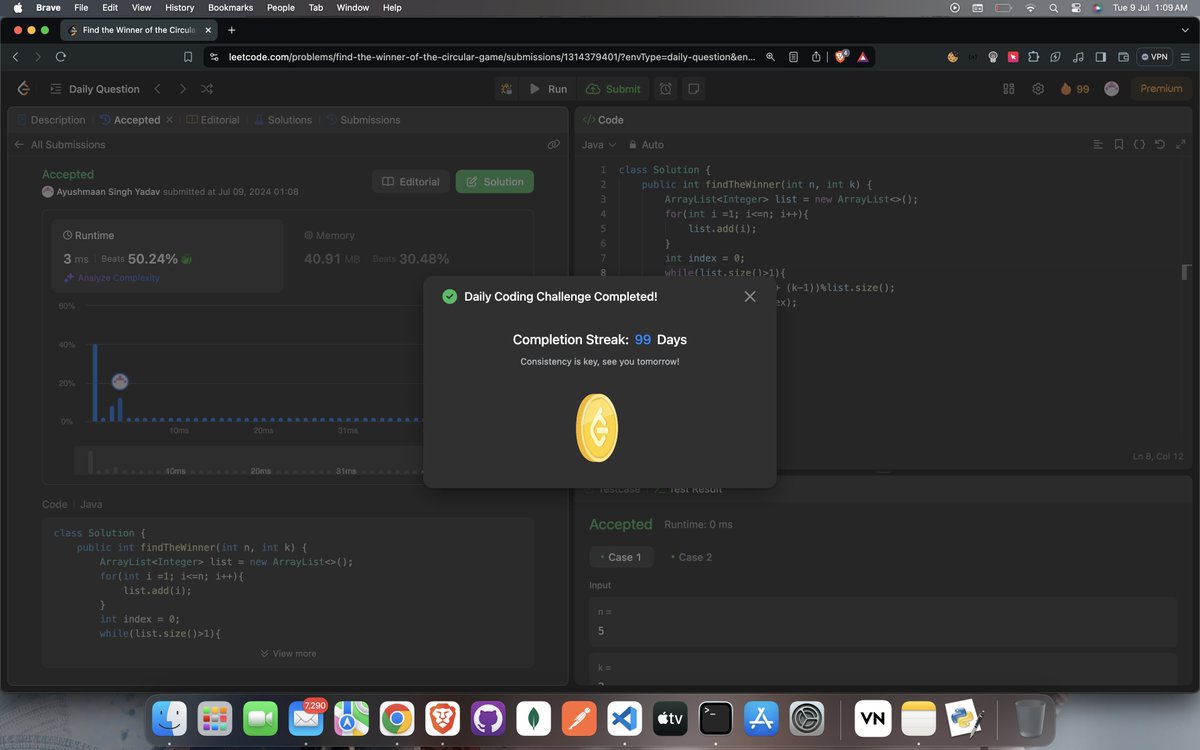Open the browser extensions puzzle icon
Screen dimensions: 1200x750
1034,57
